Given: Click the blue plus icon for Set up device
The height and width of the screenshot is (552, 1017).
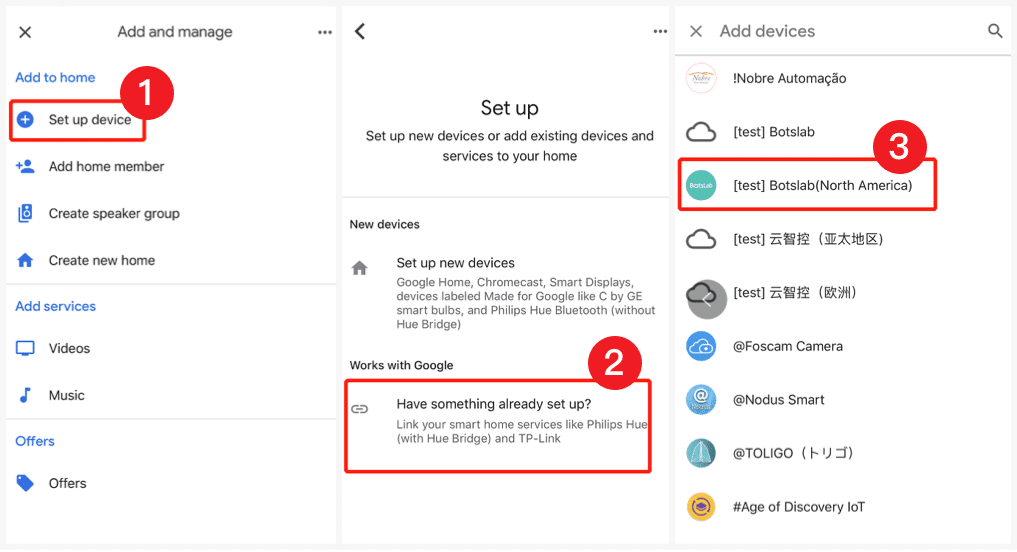Looking at the screenshot, I should 26,120.
